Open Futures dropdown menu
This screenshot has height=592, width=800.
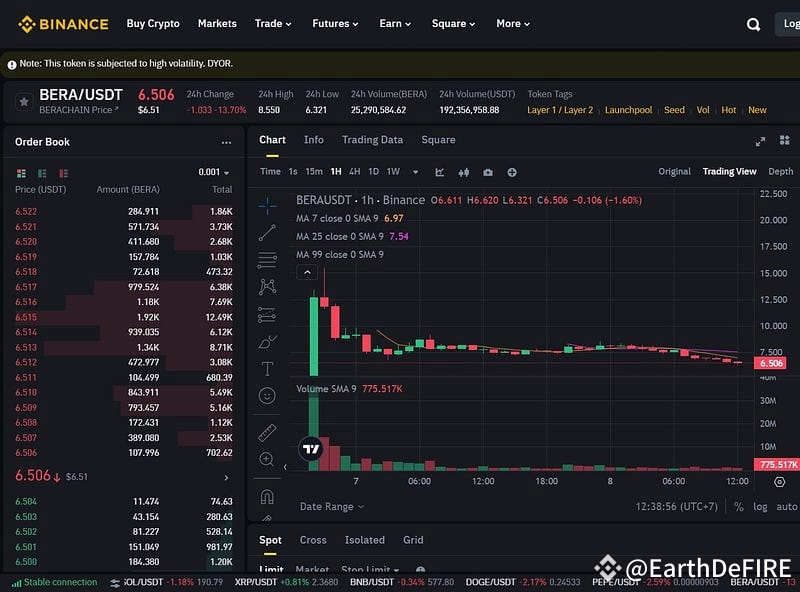pyautogui.click(x=335, y=23)
